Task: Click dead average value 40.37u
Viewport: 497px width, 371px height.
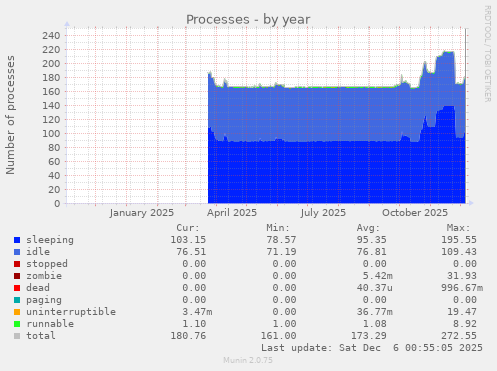Action: coord(375,288)
